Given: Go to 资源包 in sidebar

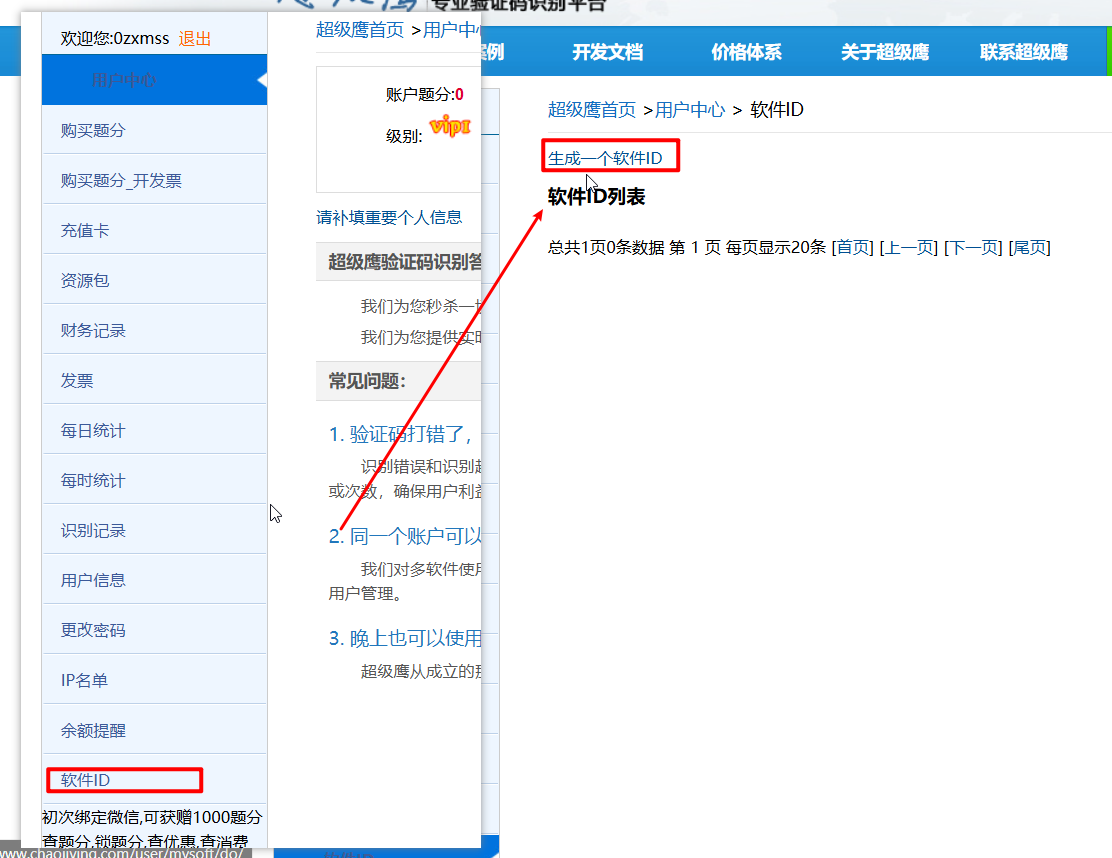Looking at the screenshot, I should coord(85,281).
